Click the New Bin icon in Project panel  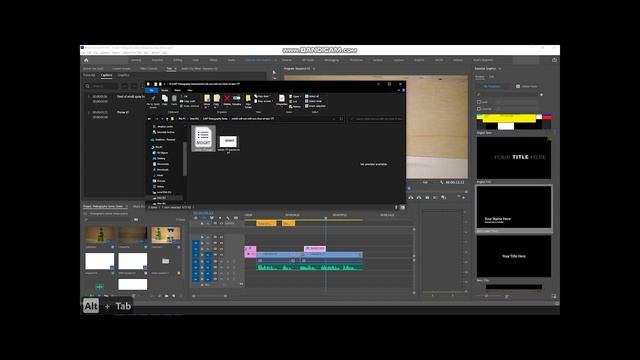(x=166, y=296)
